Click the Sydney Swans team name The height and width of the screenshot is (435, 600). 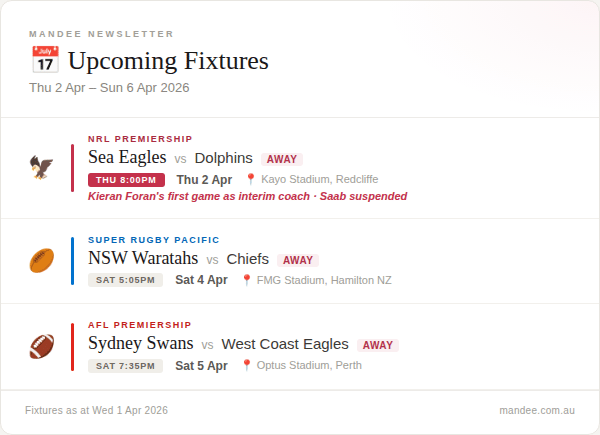(140, 343)
